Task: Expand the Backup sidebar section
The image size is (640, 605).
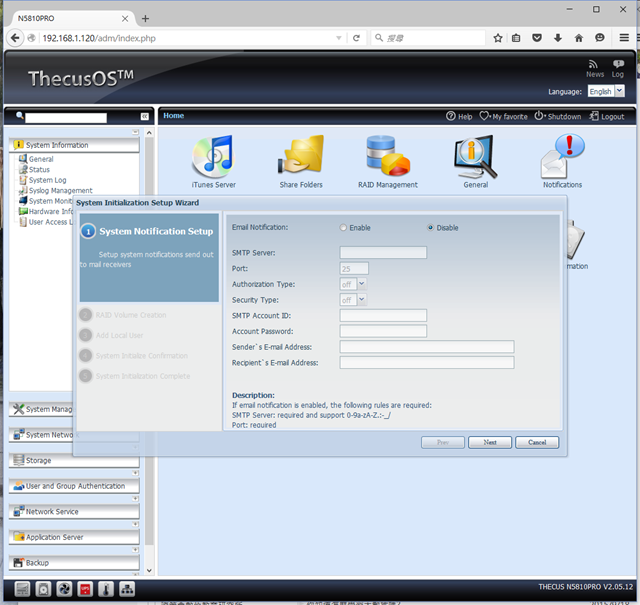Action: (x=74, y=563)
